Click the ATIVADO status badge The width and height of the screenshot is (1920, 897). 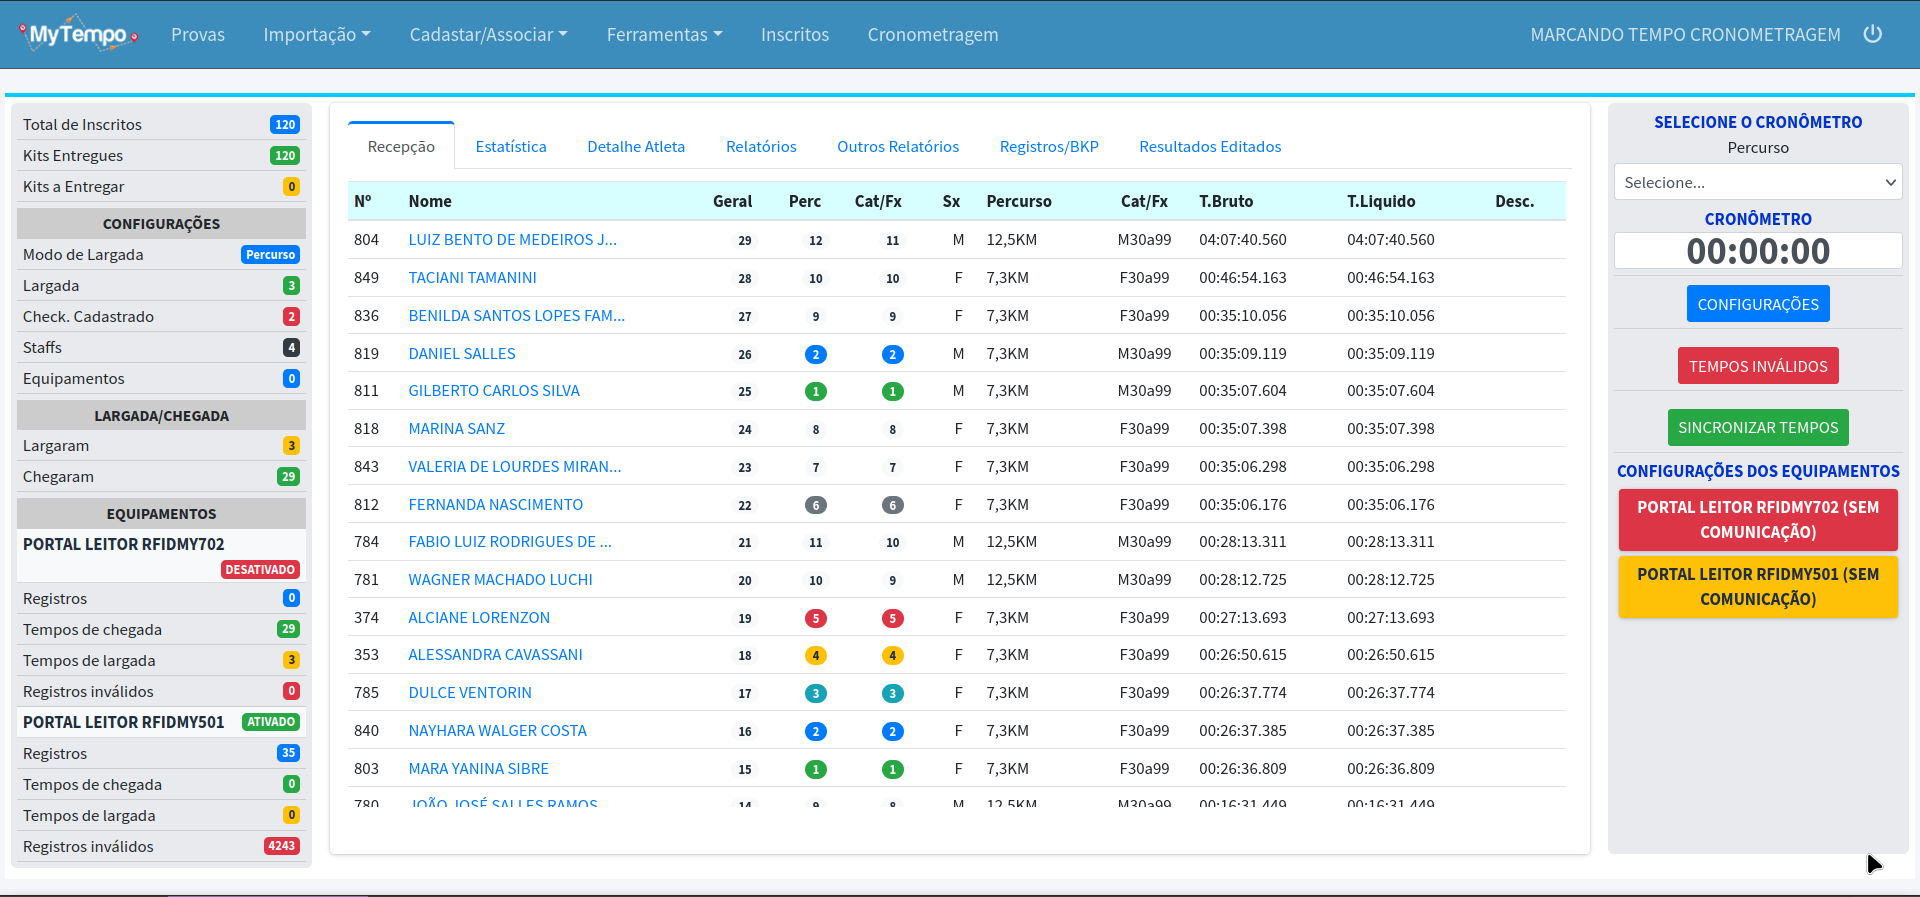[x=271, y=722]
